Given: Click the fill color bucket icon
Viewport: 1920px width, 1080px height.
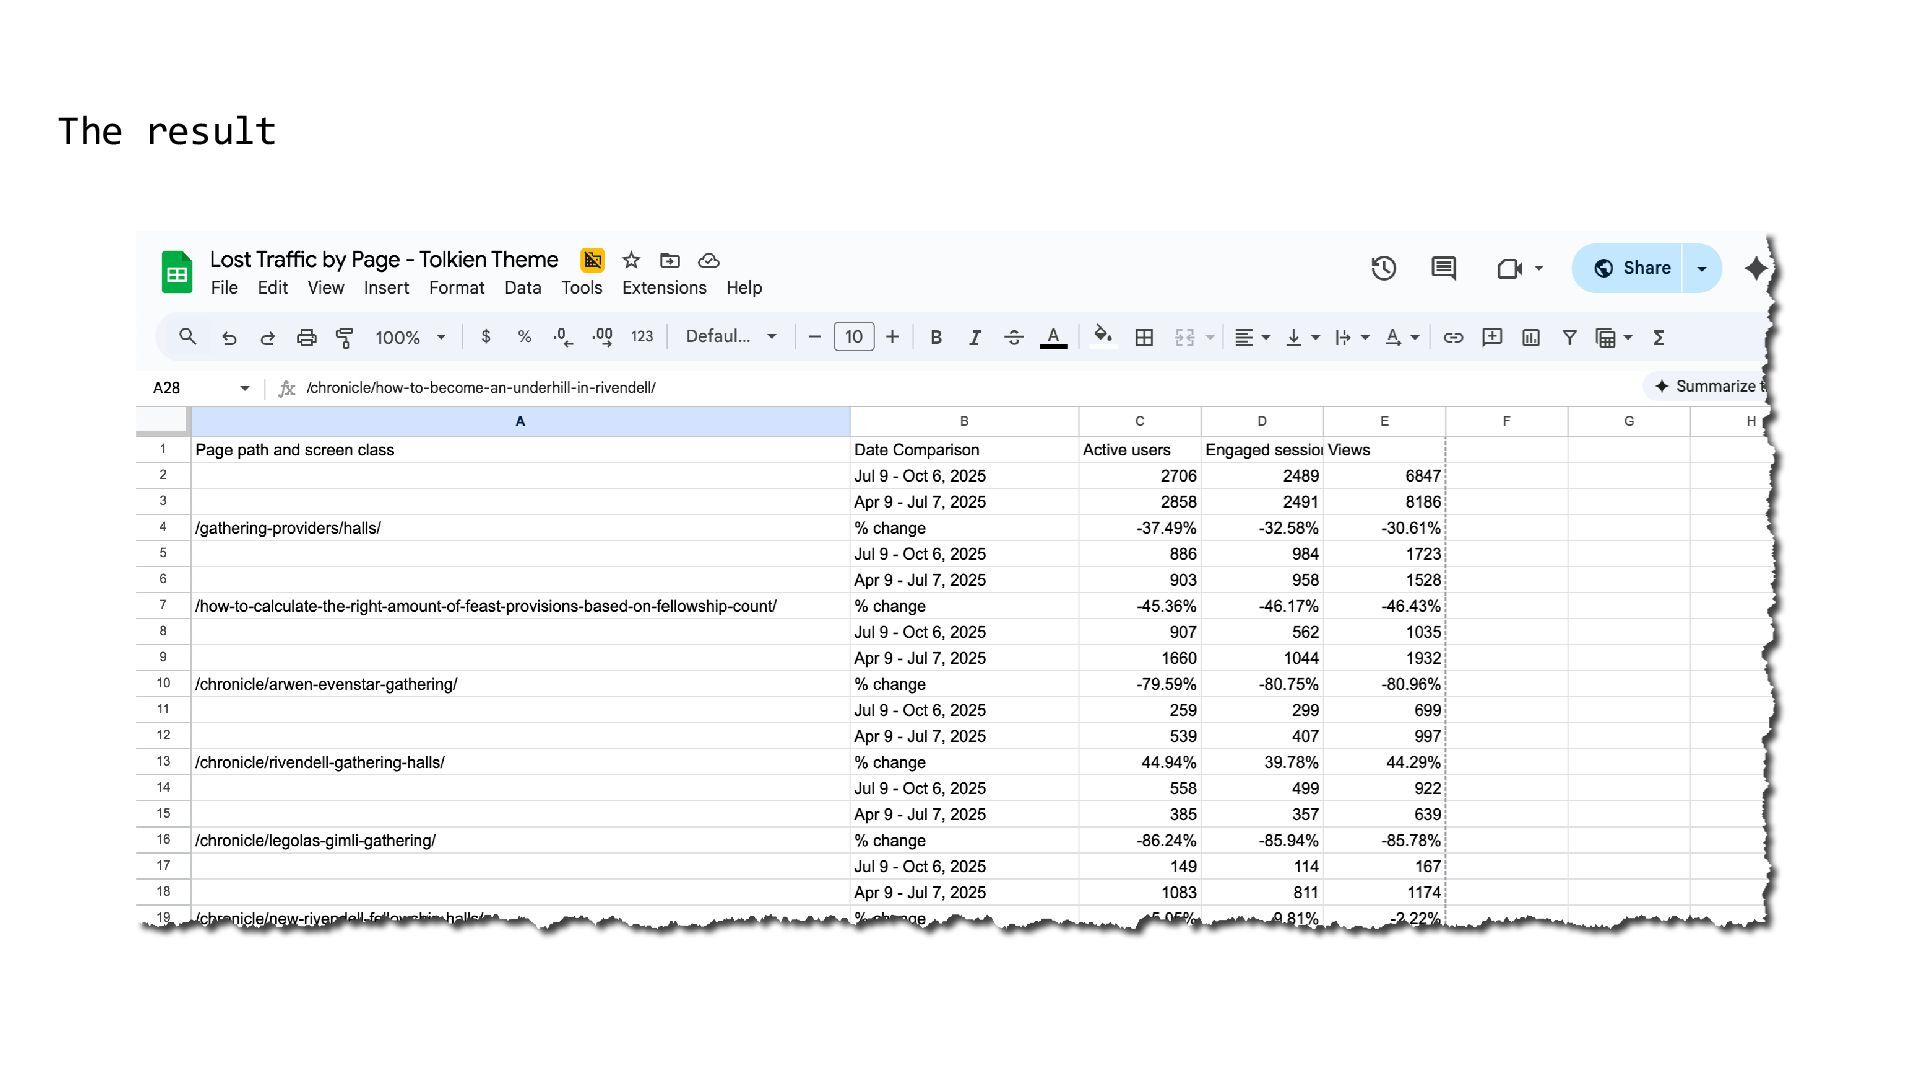Looking at the screenshot, I should (1102, 336).
